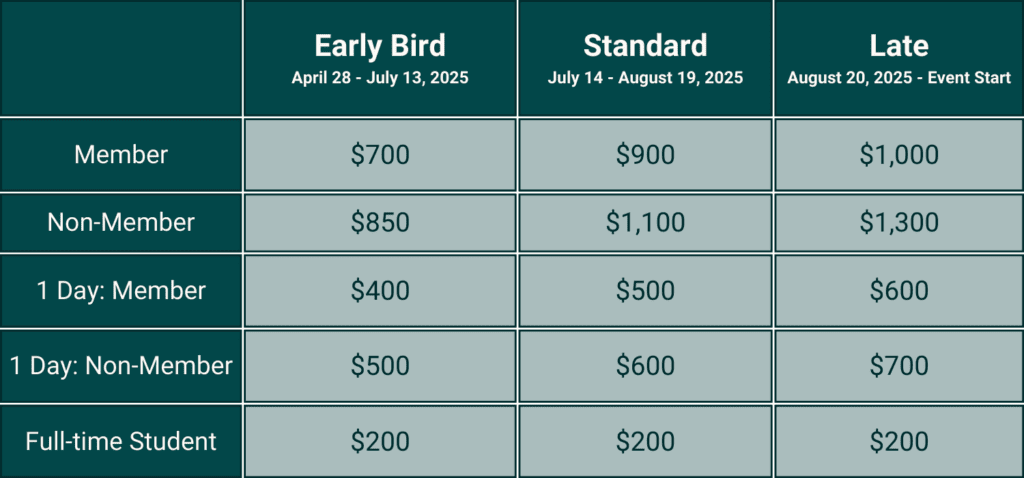Click the Full-time Student row label
The width and height of the screenshot is (1024, 478).
[x=121, y=441]
